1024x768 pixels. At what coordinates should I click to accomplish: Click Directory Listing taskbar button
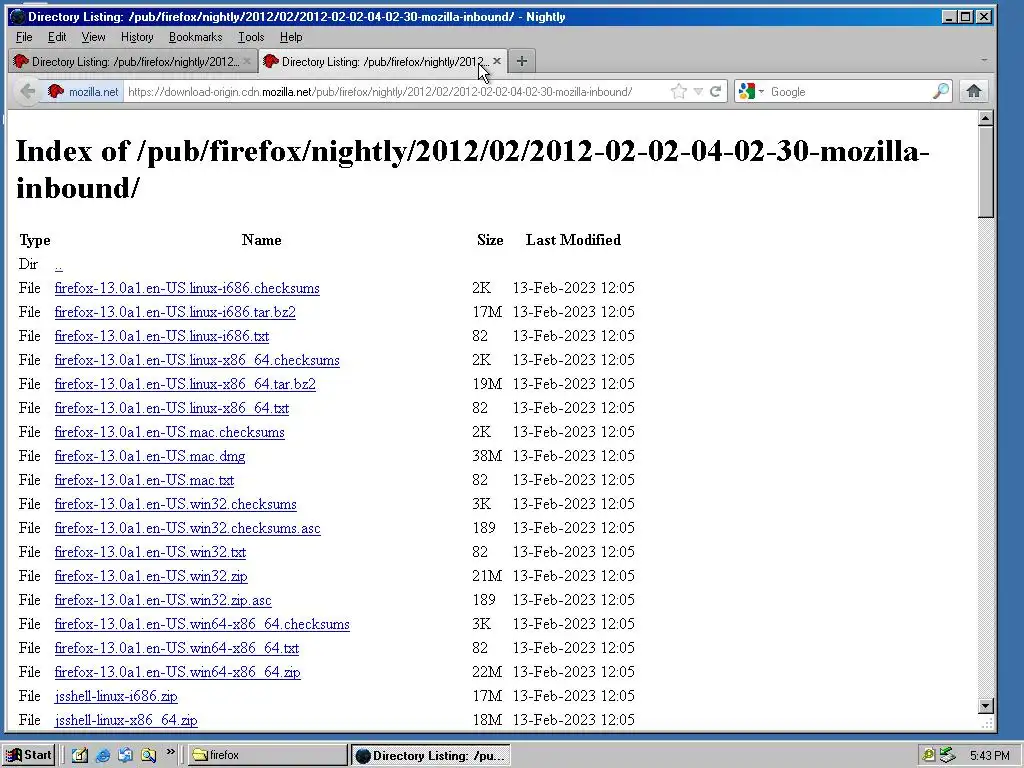point(431,755)
